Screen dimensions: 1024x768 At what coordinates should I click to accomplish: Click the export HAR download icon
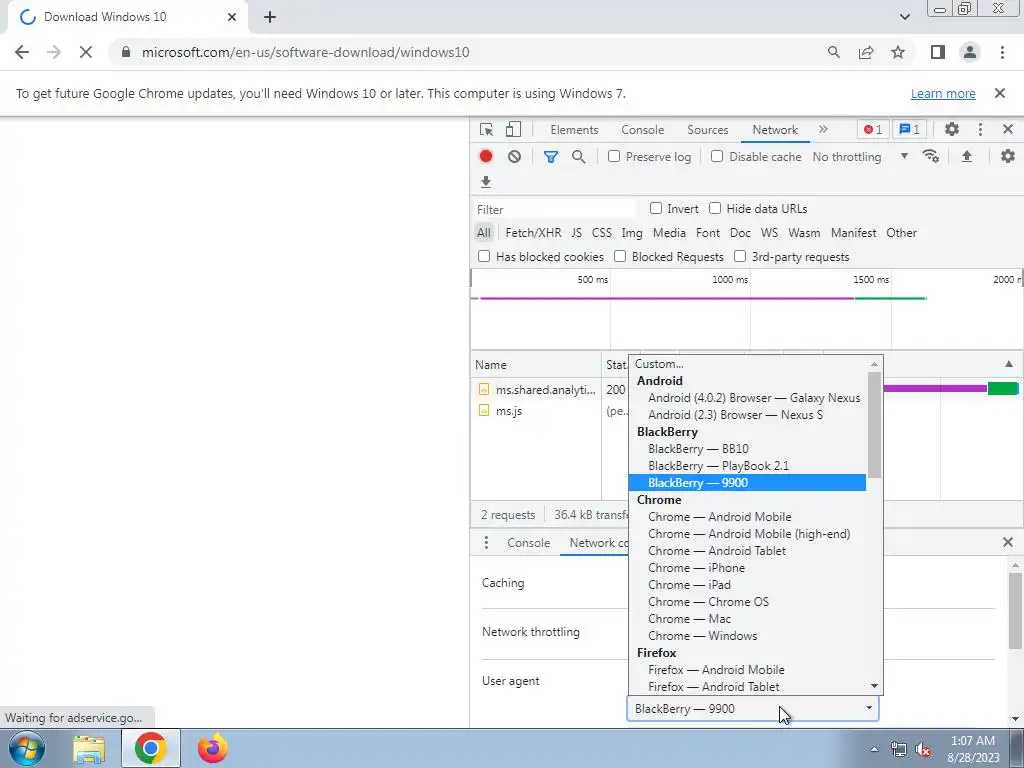(486, 182)
